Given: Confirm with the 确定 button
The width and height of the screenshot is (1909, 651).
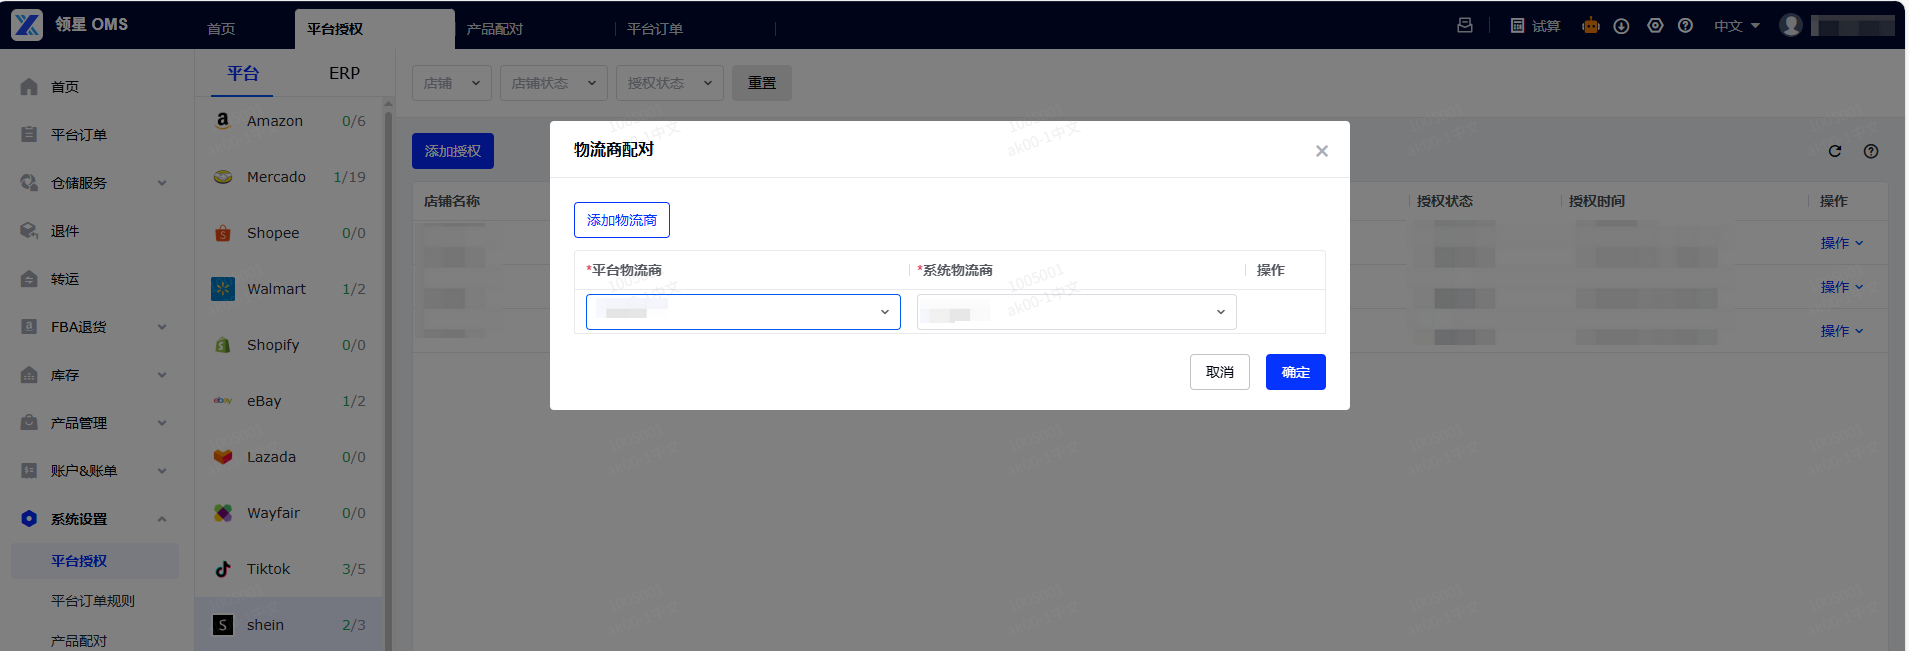Looking at the screenshot, I should pyautogui.click(x=1296, y=372).
